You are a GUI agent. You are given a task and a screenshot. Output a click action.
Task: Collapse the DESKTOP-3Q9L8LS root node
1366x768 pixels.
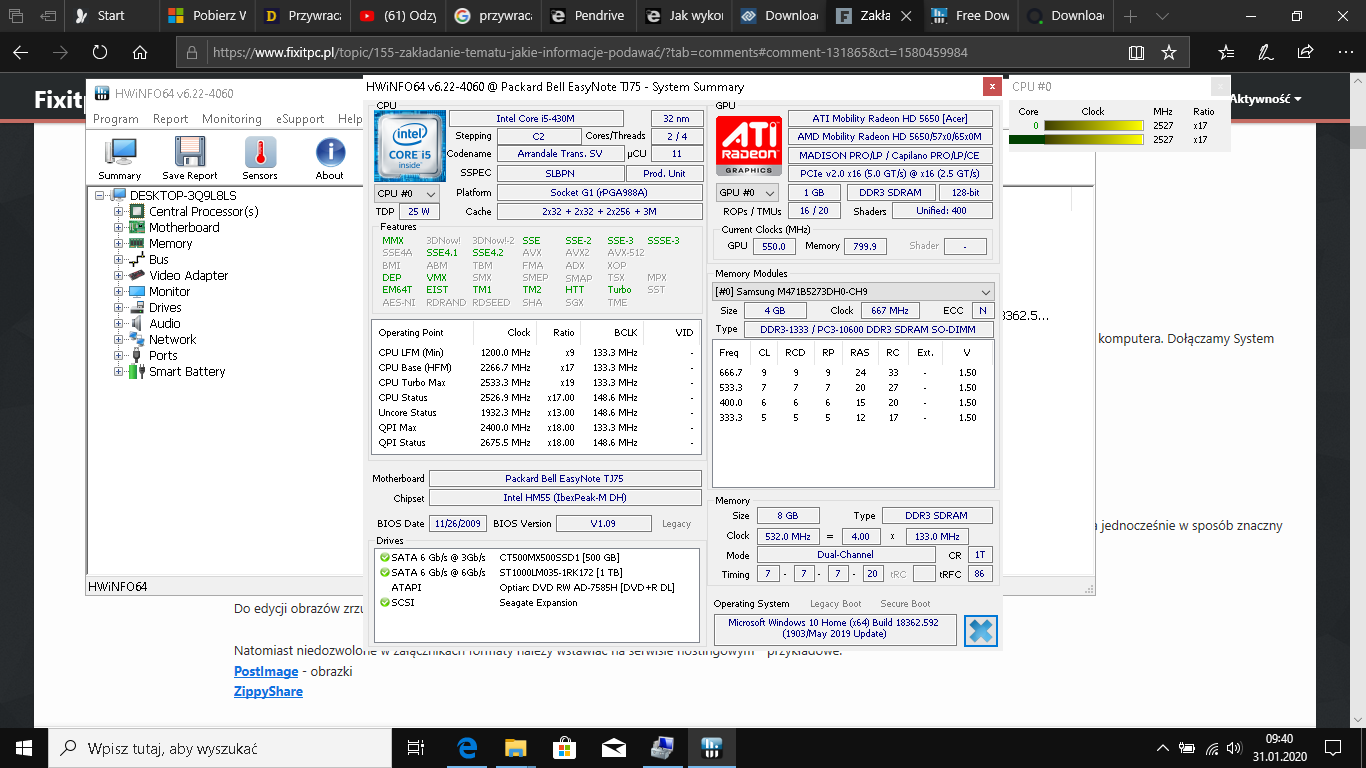[x=101, y=196]
